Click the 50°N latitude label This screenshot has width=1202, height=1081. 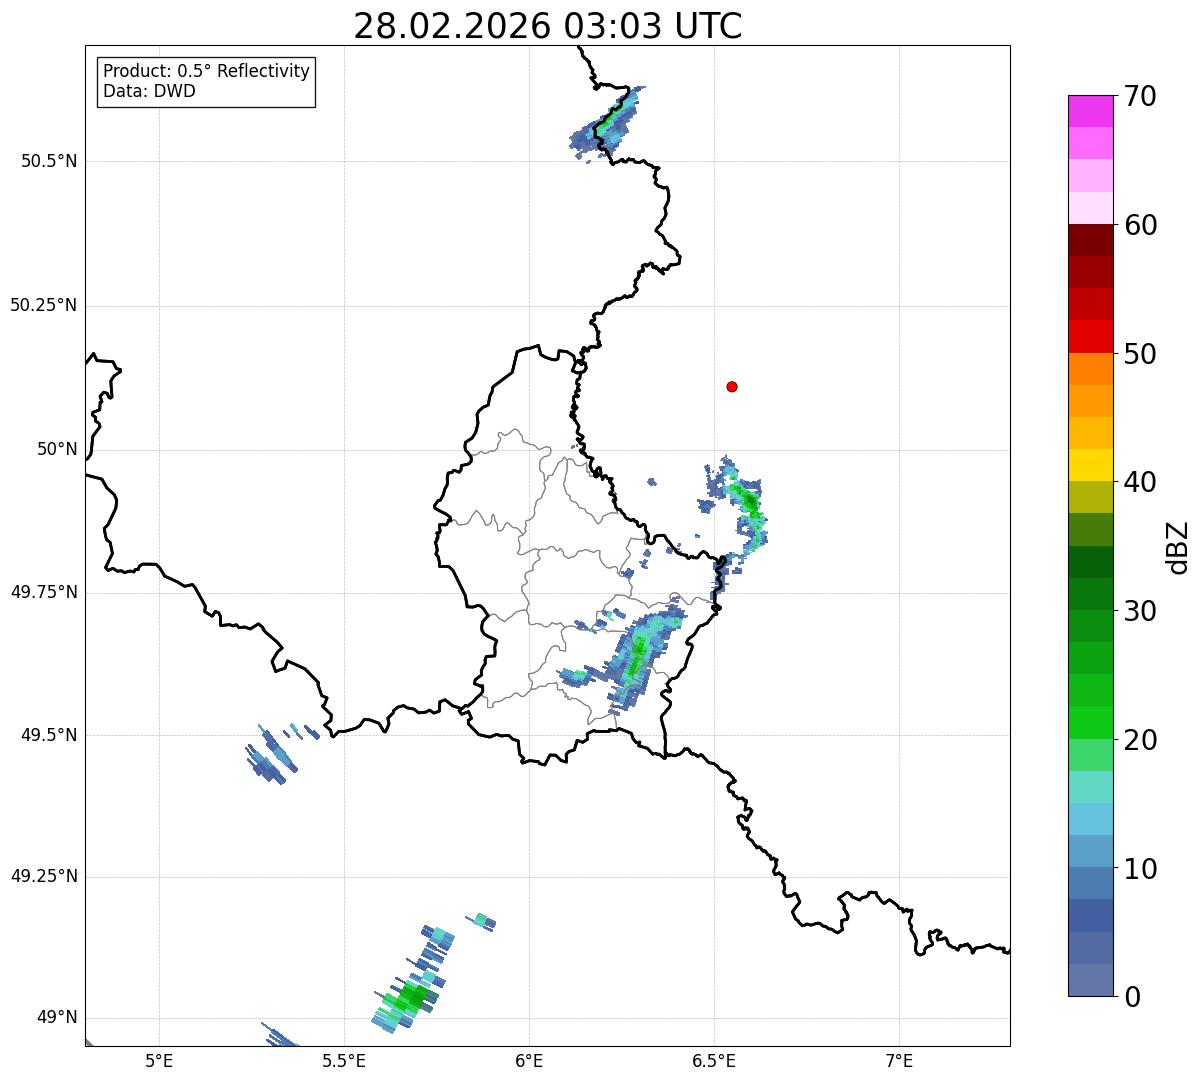tap(57, 449)
